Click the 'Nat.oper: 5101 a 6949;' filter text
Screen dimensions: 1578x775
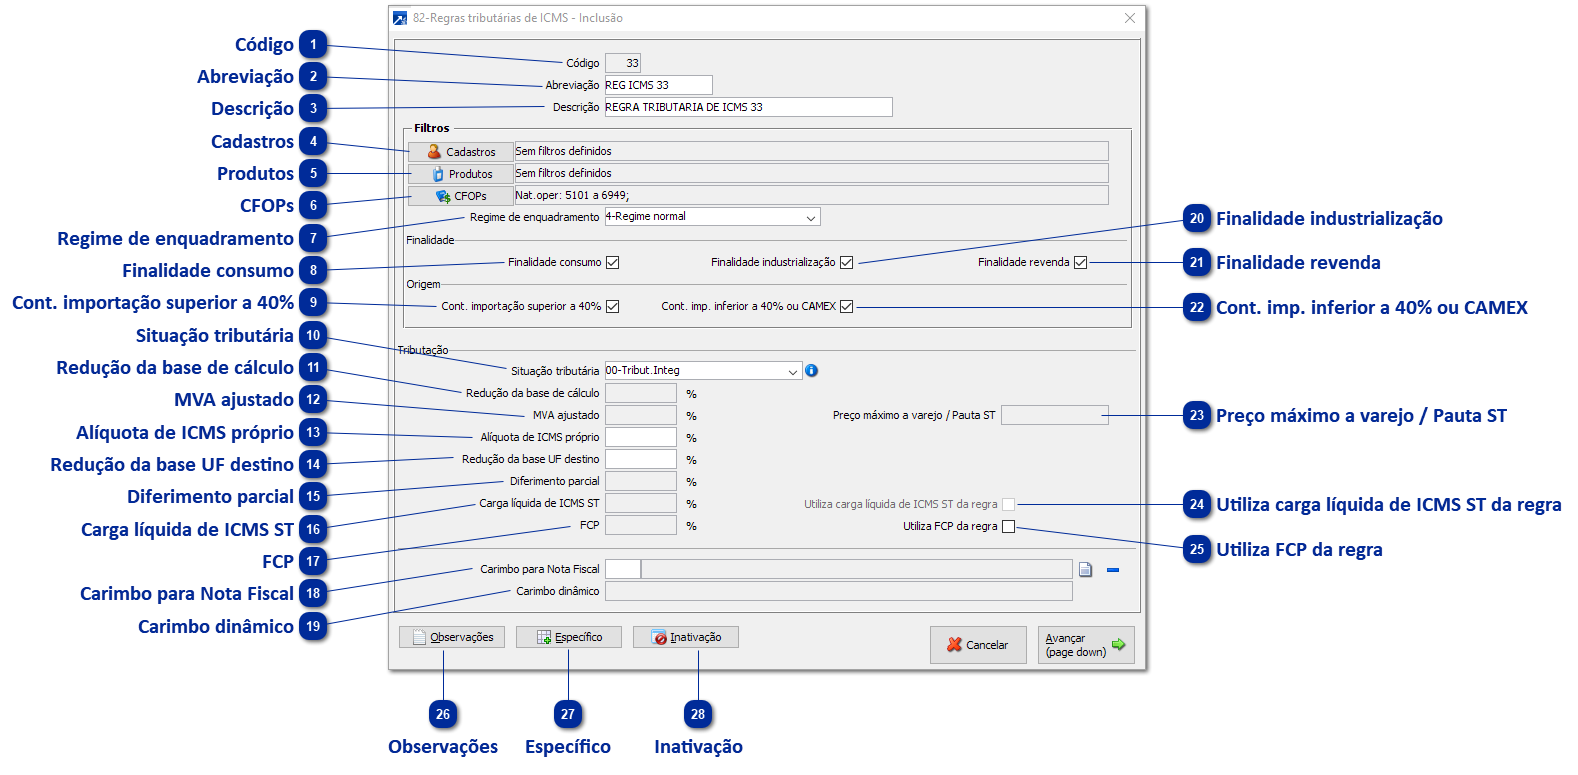click(x=572, y=195)
